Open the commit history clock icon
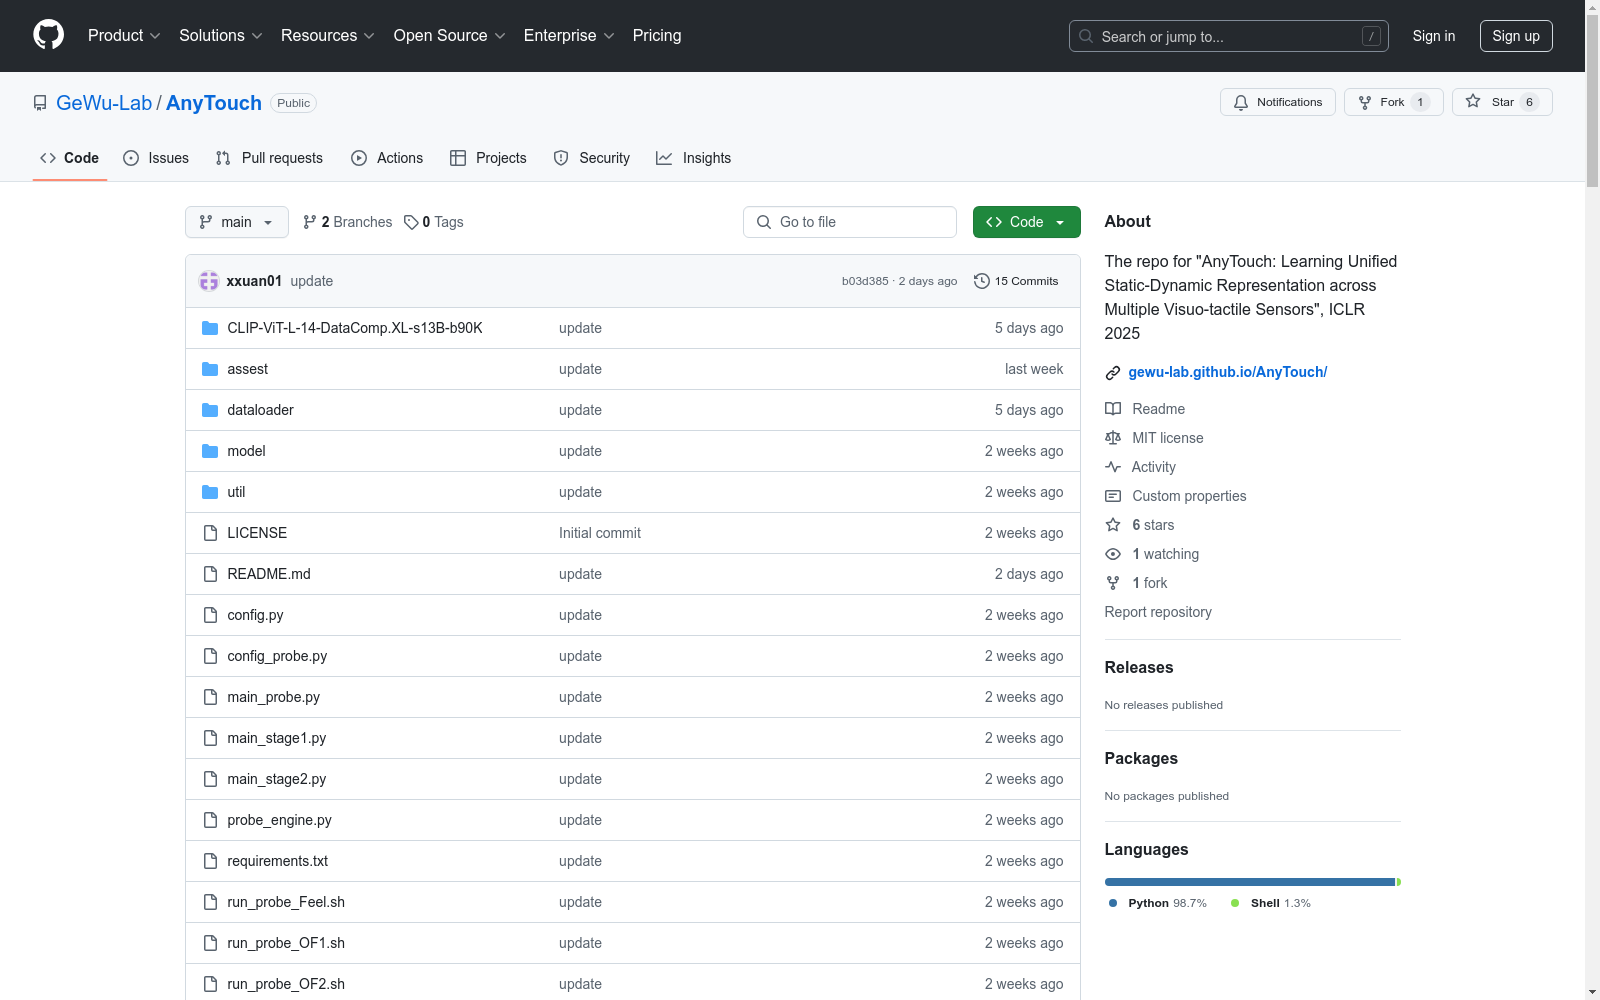1600x1000 pixels. (x=982, y=281)
